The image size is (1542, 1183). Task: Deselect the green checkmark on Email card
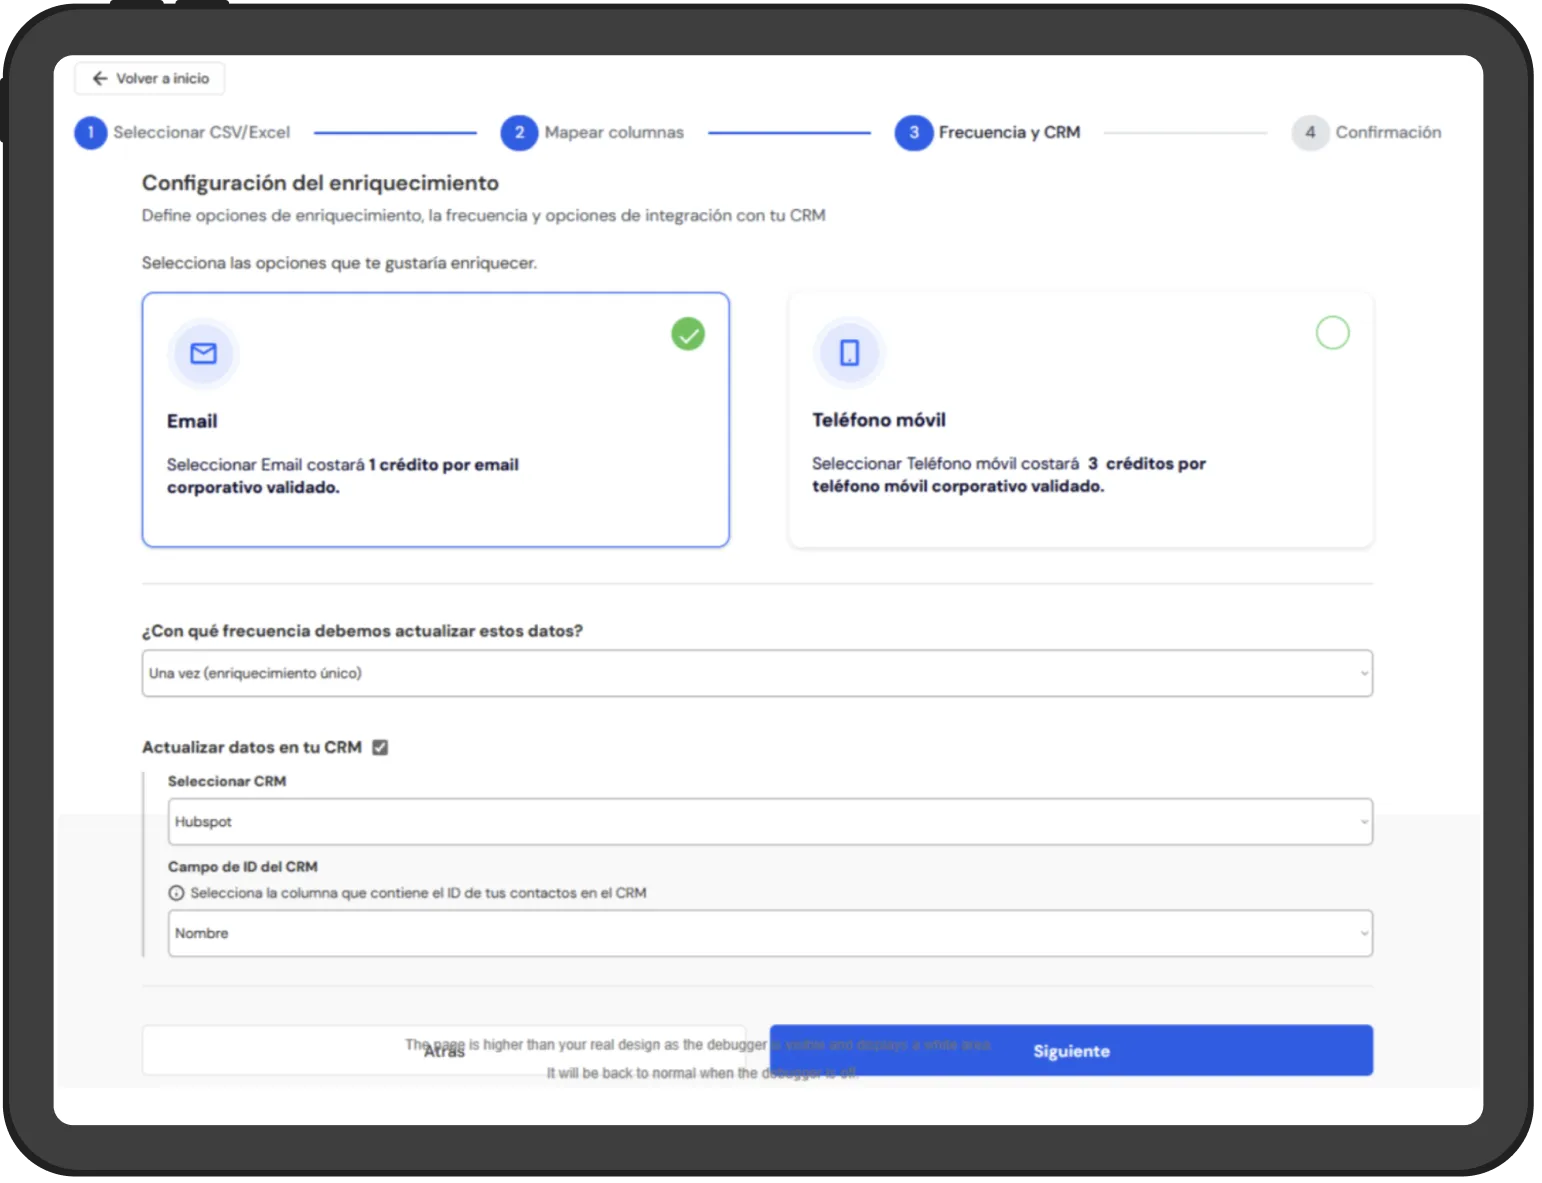[688, 334]
